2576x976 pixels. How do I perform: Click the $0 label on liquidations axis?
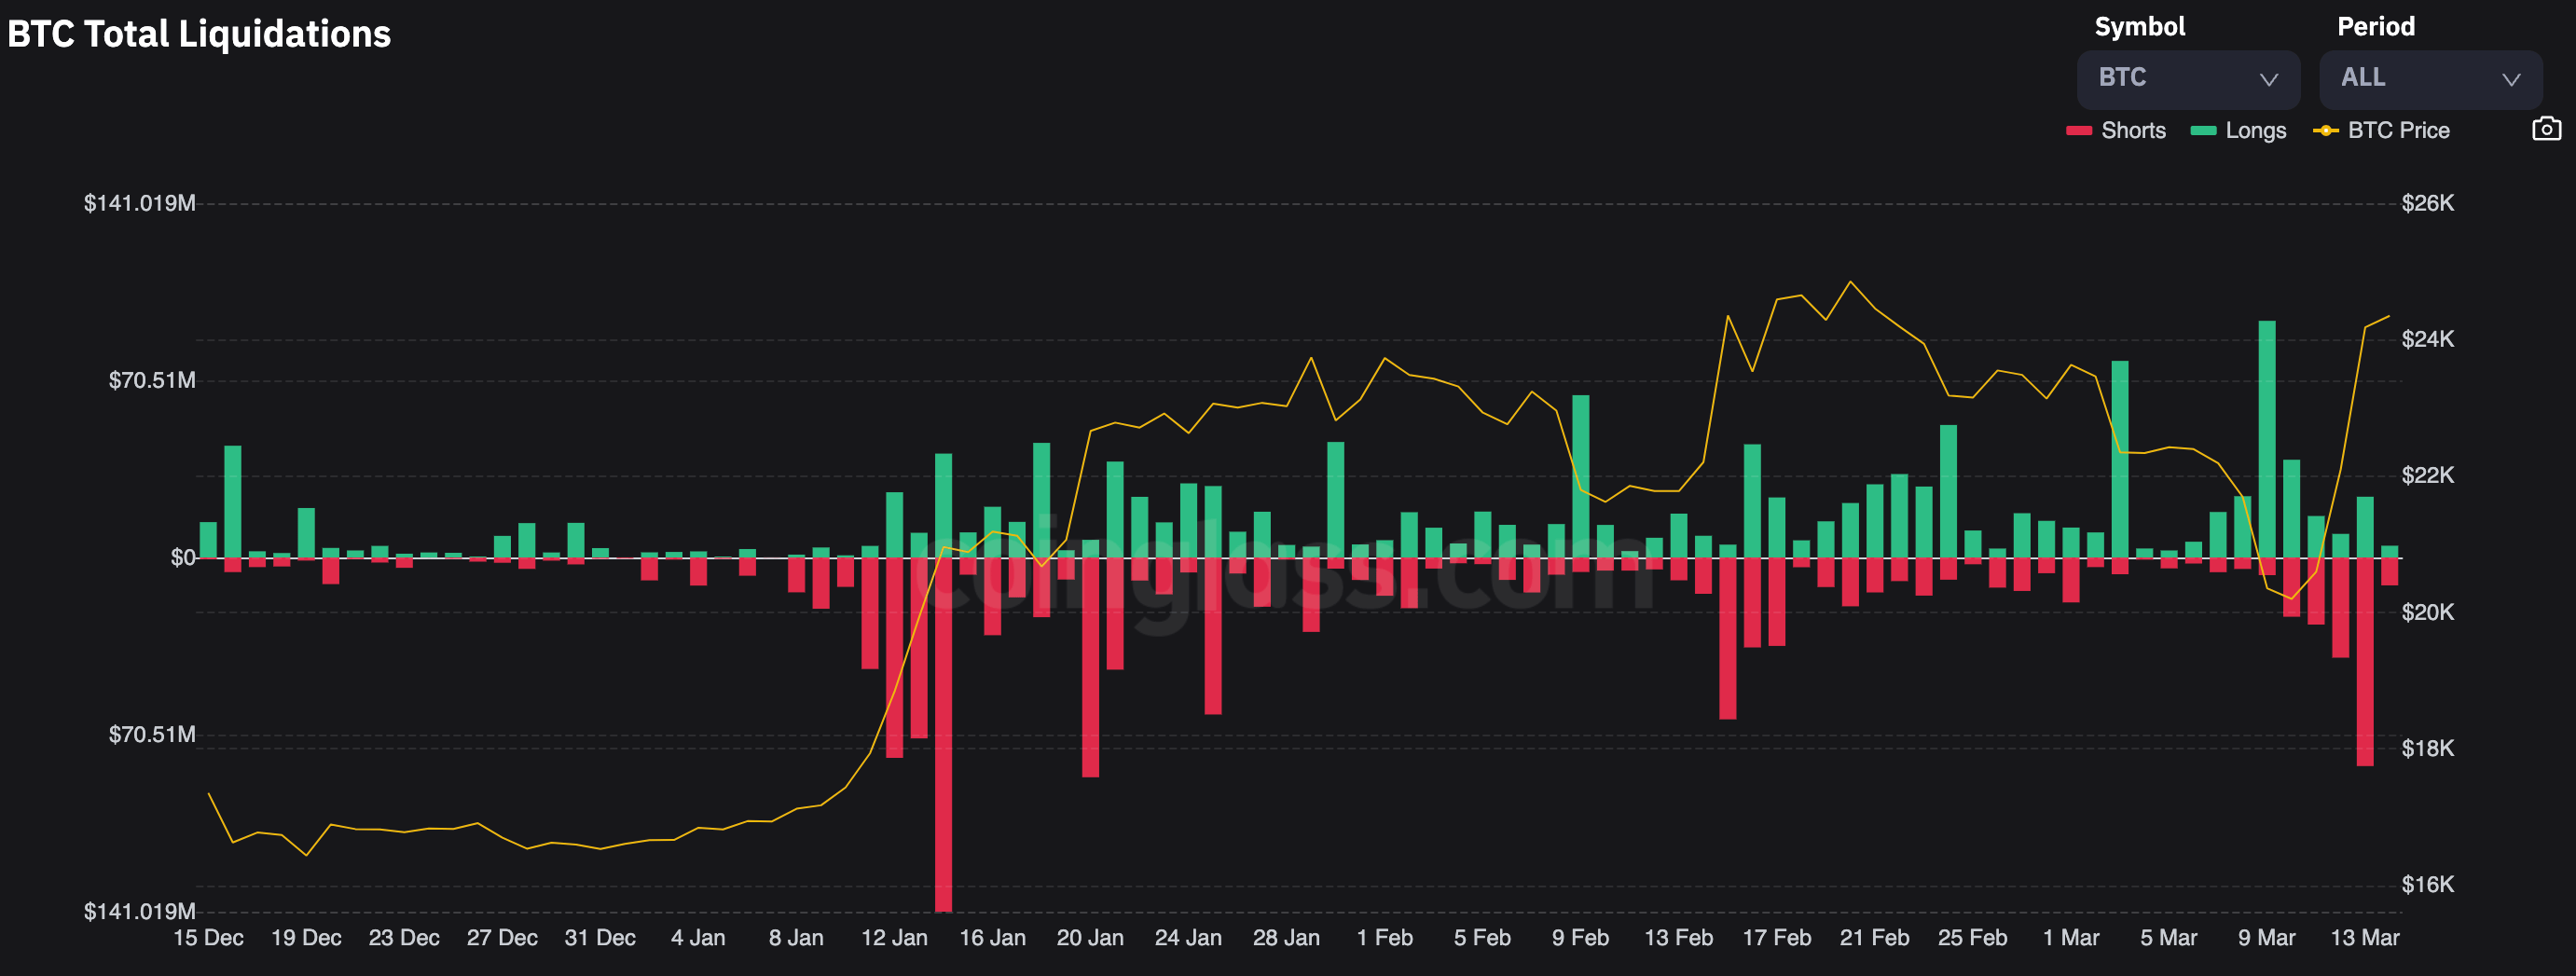click(182, 558)
